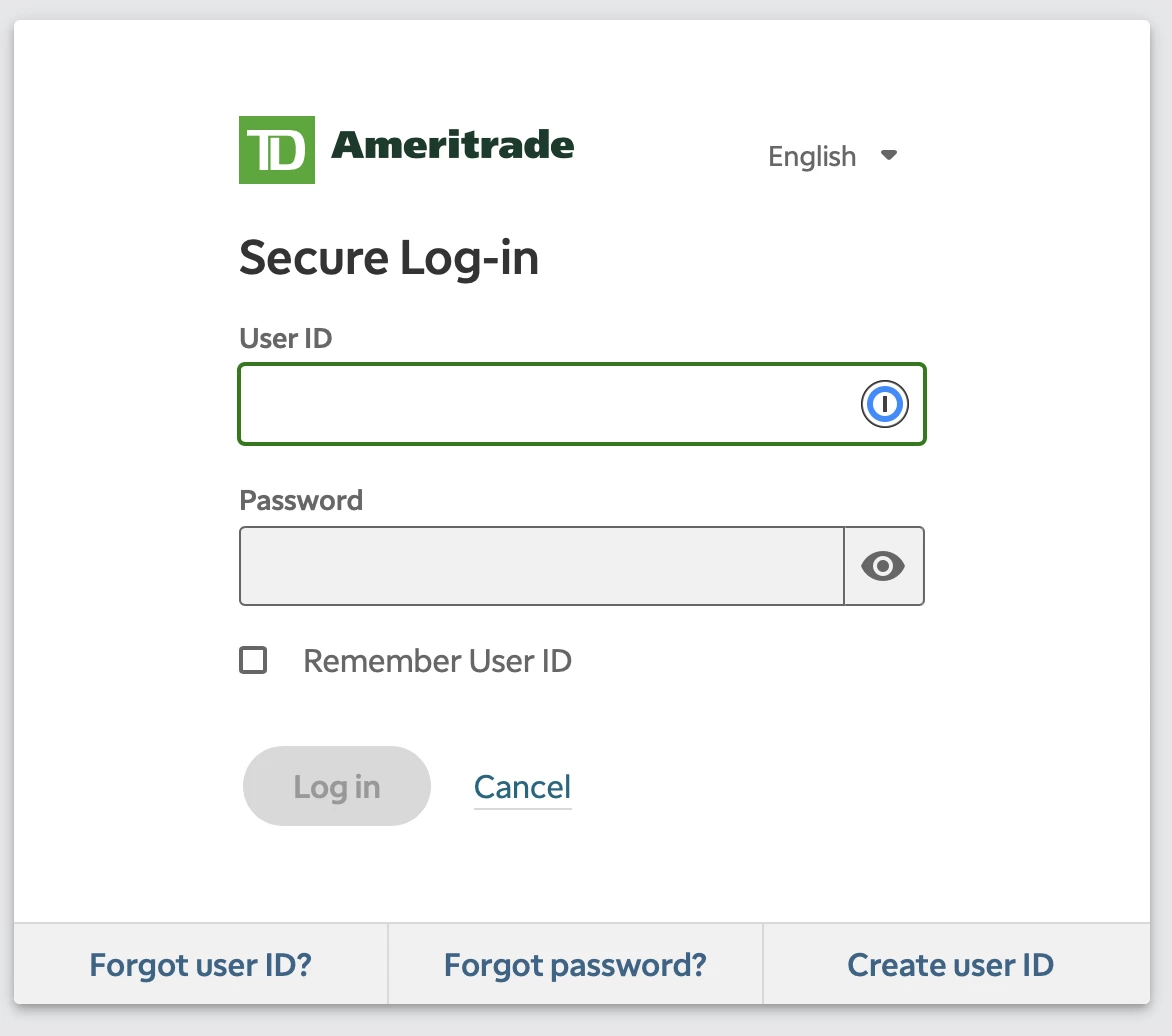Show password using the eye icon
Viewport: 1172px width, 1036px height.
pos(883,566)
